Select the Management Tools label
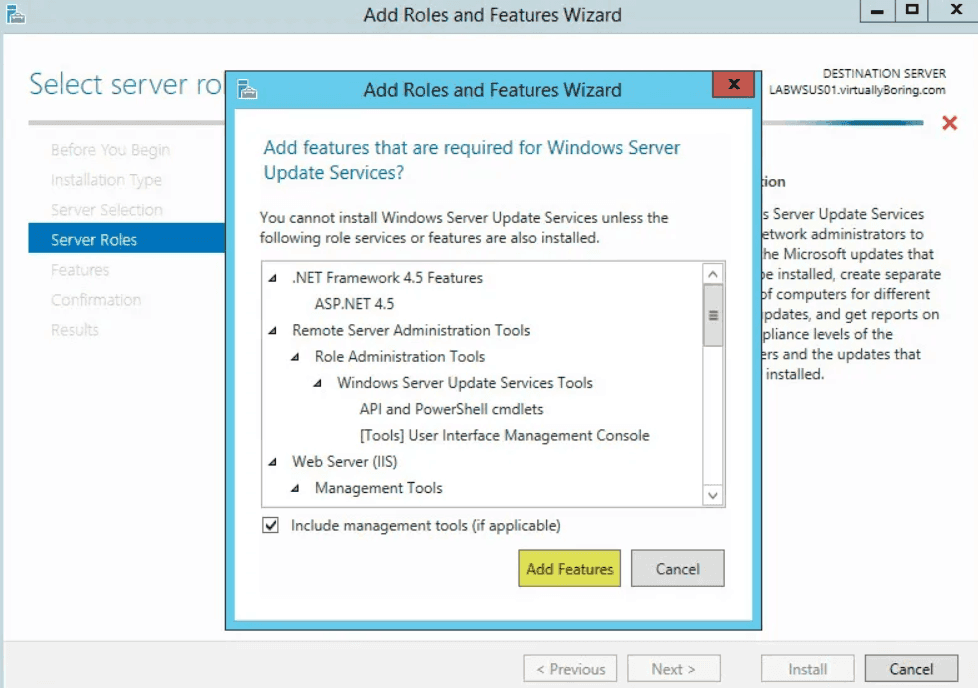The height and width of the screenshot is (689, 978). pos(379,488)
